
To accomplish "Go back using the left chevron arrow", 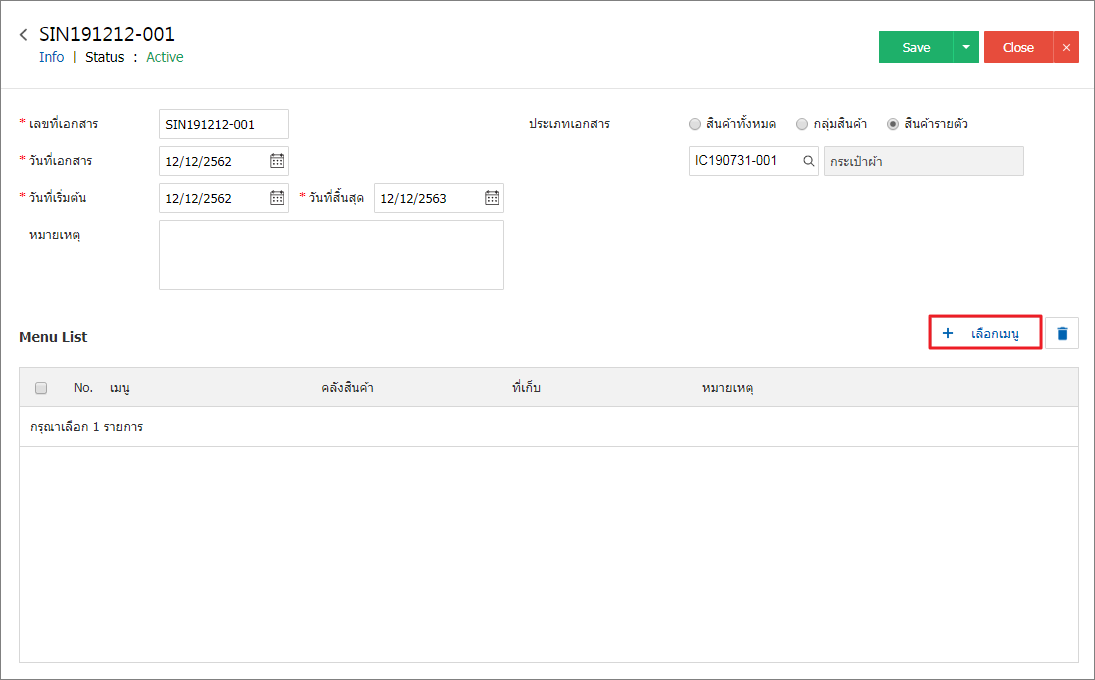I will click(x=24, y=34).
